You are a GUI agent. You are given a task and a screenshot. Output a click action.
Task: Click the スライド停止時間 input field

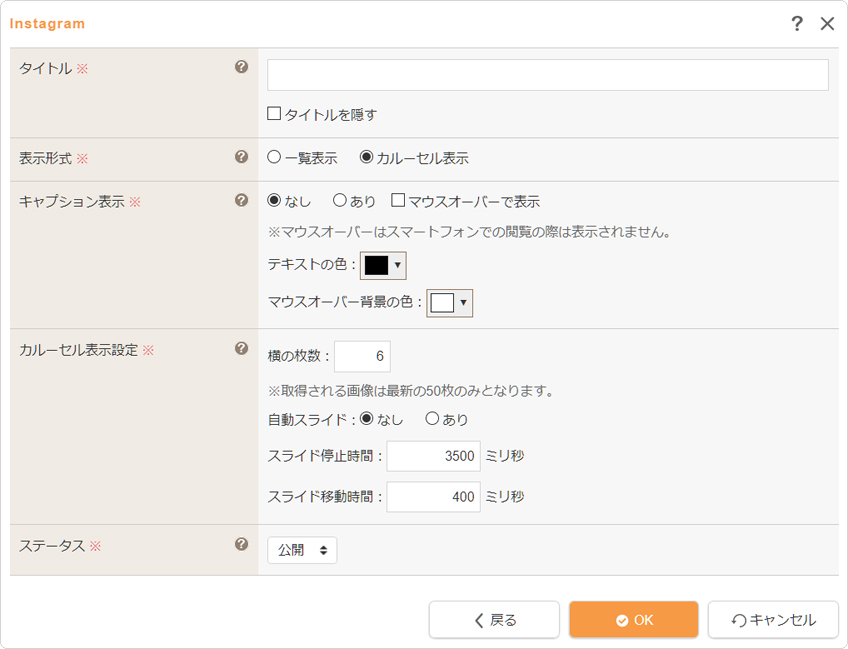433,456
